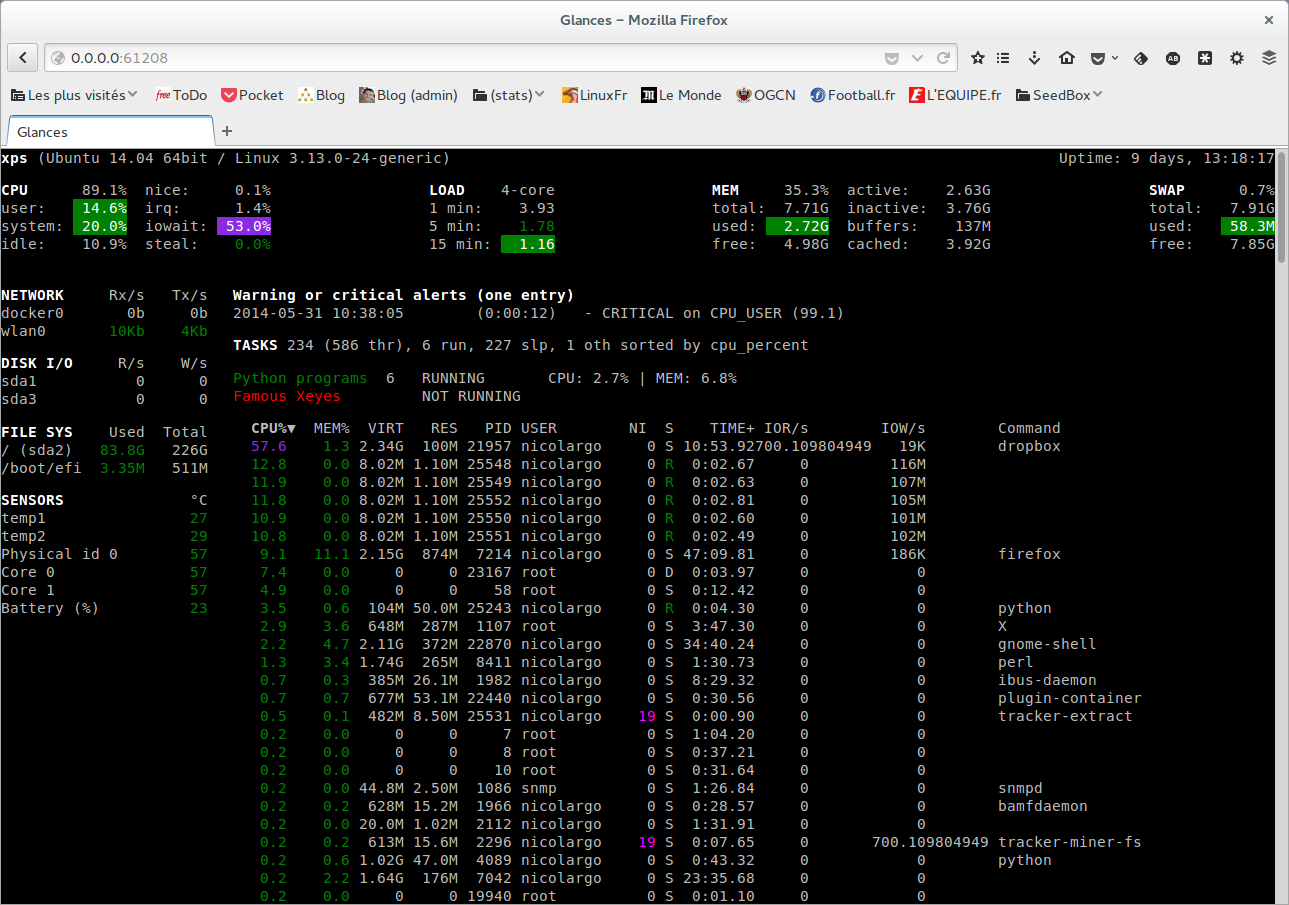The width and height of the screenshot is (1289, 905).
Task: Go back with the back arrow button
Action: tap(23, 58)
